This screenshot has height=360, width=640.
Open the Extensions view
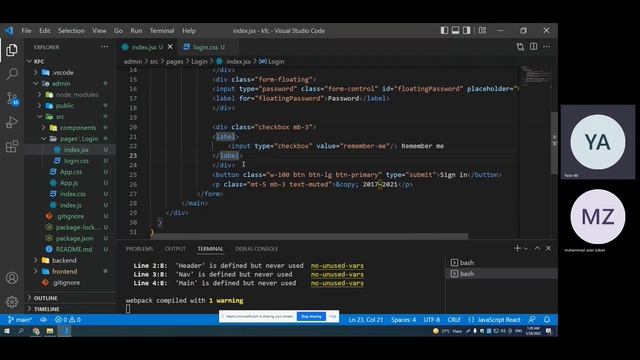[x=12, y=146]
